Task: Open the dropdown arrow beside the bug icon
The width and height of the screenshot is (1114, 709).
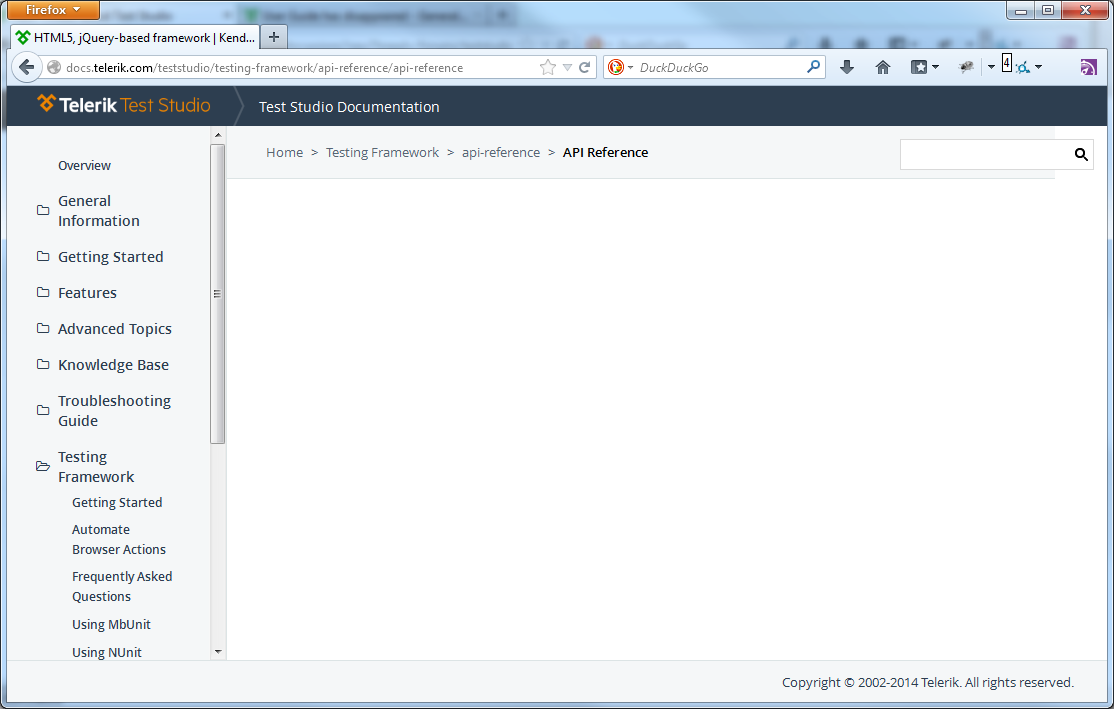Action: point(991,67)
